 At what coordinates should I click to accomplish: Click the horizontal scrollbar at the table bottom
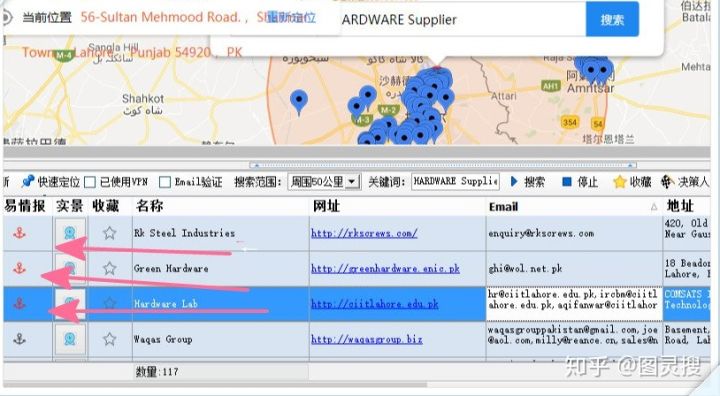pyautogui.click(x=216, y=384)
